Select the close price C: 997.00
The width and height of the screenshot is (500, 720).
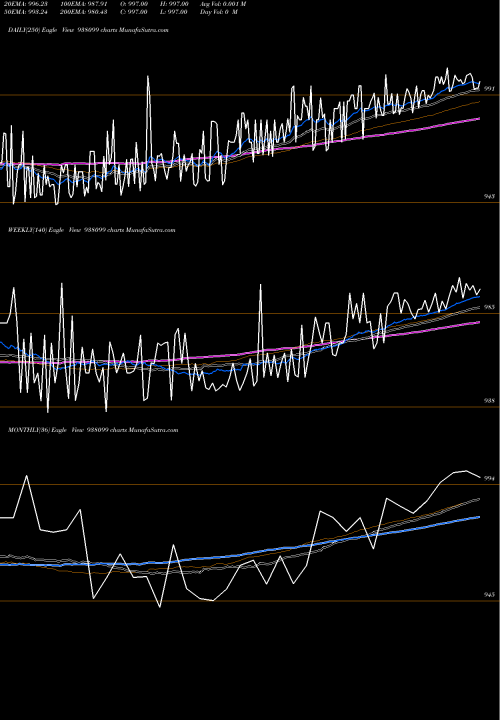[x=134, y=12]
